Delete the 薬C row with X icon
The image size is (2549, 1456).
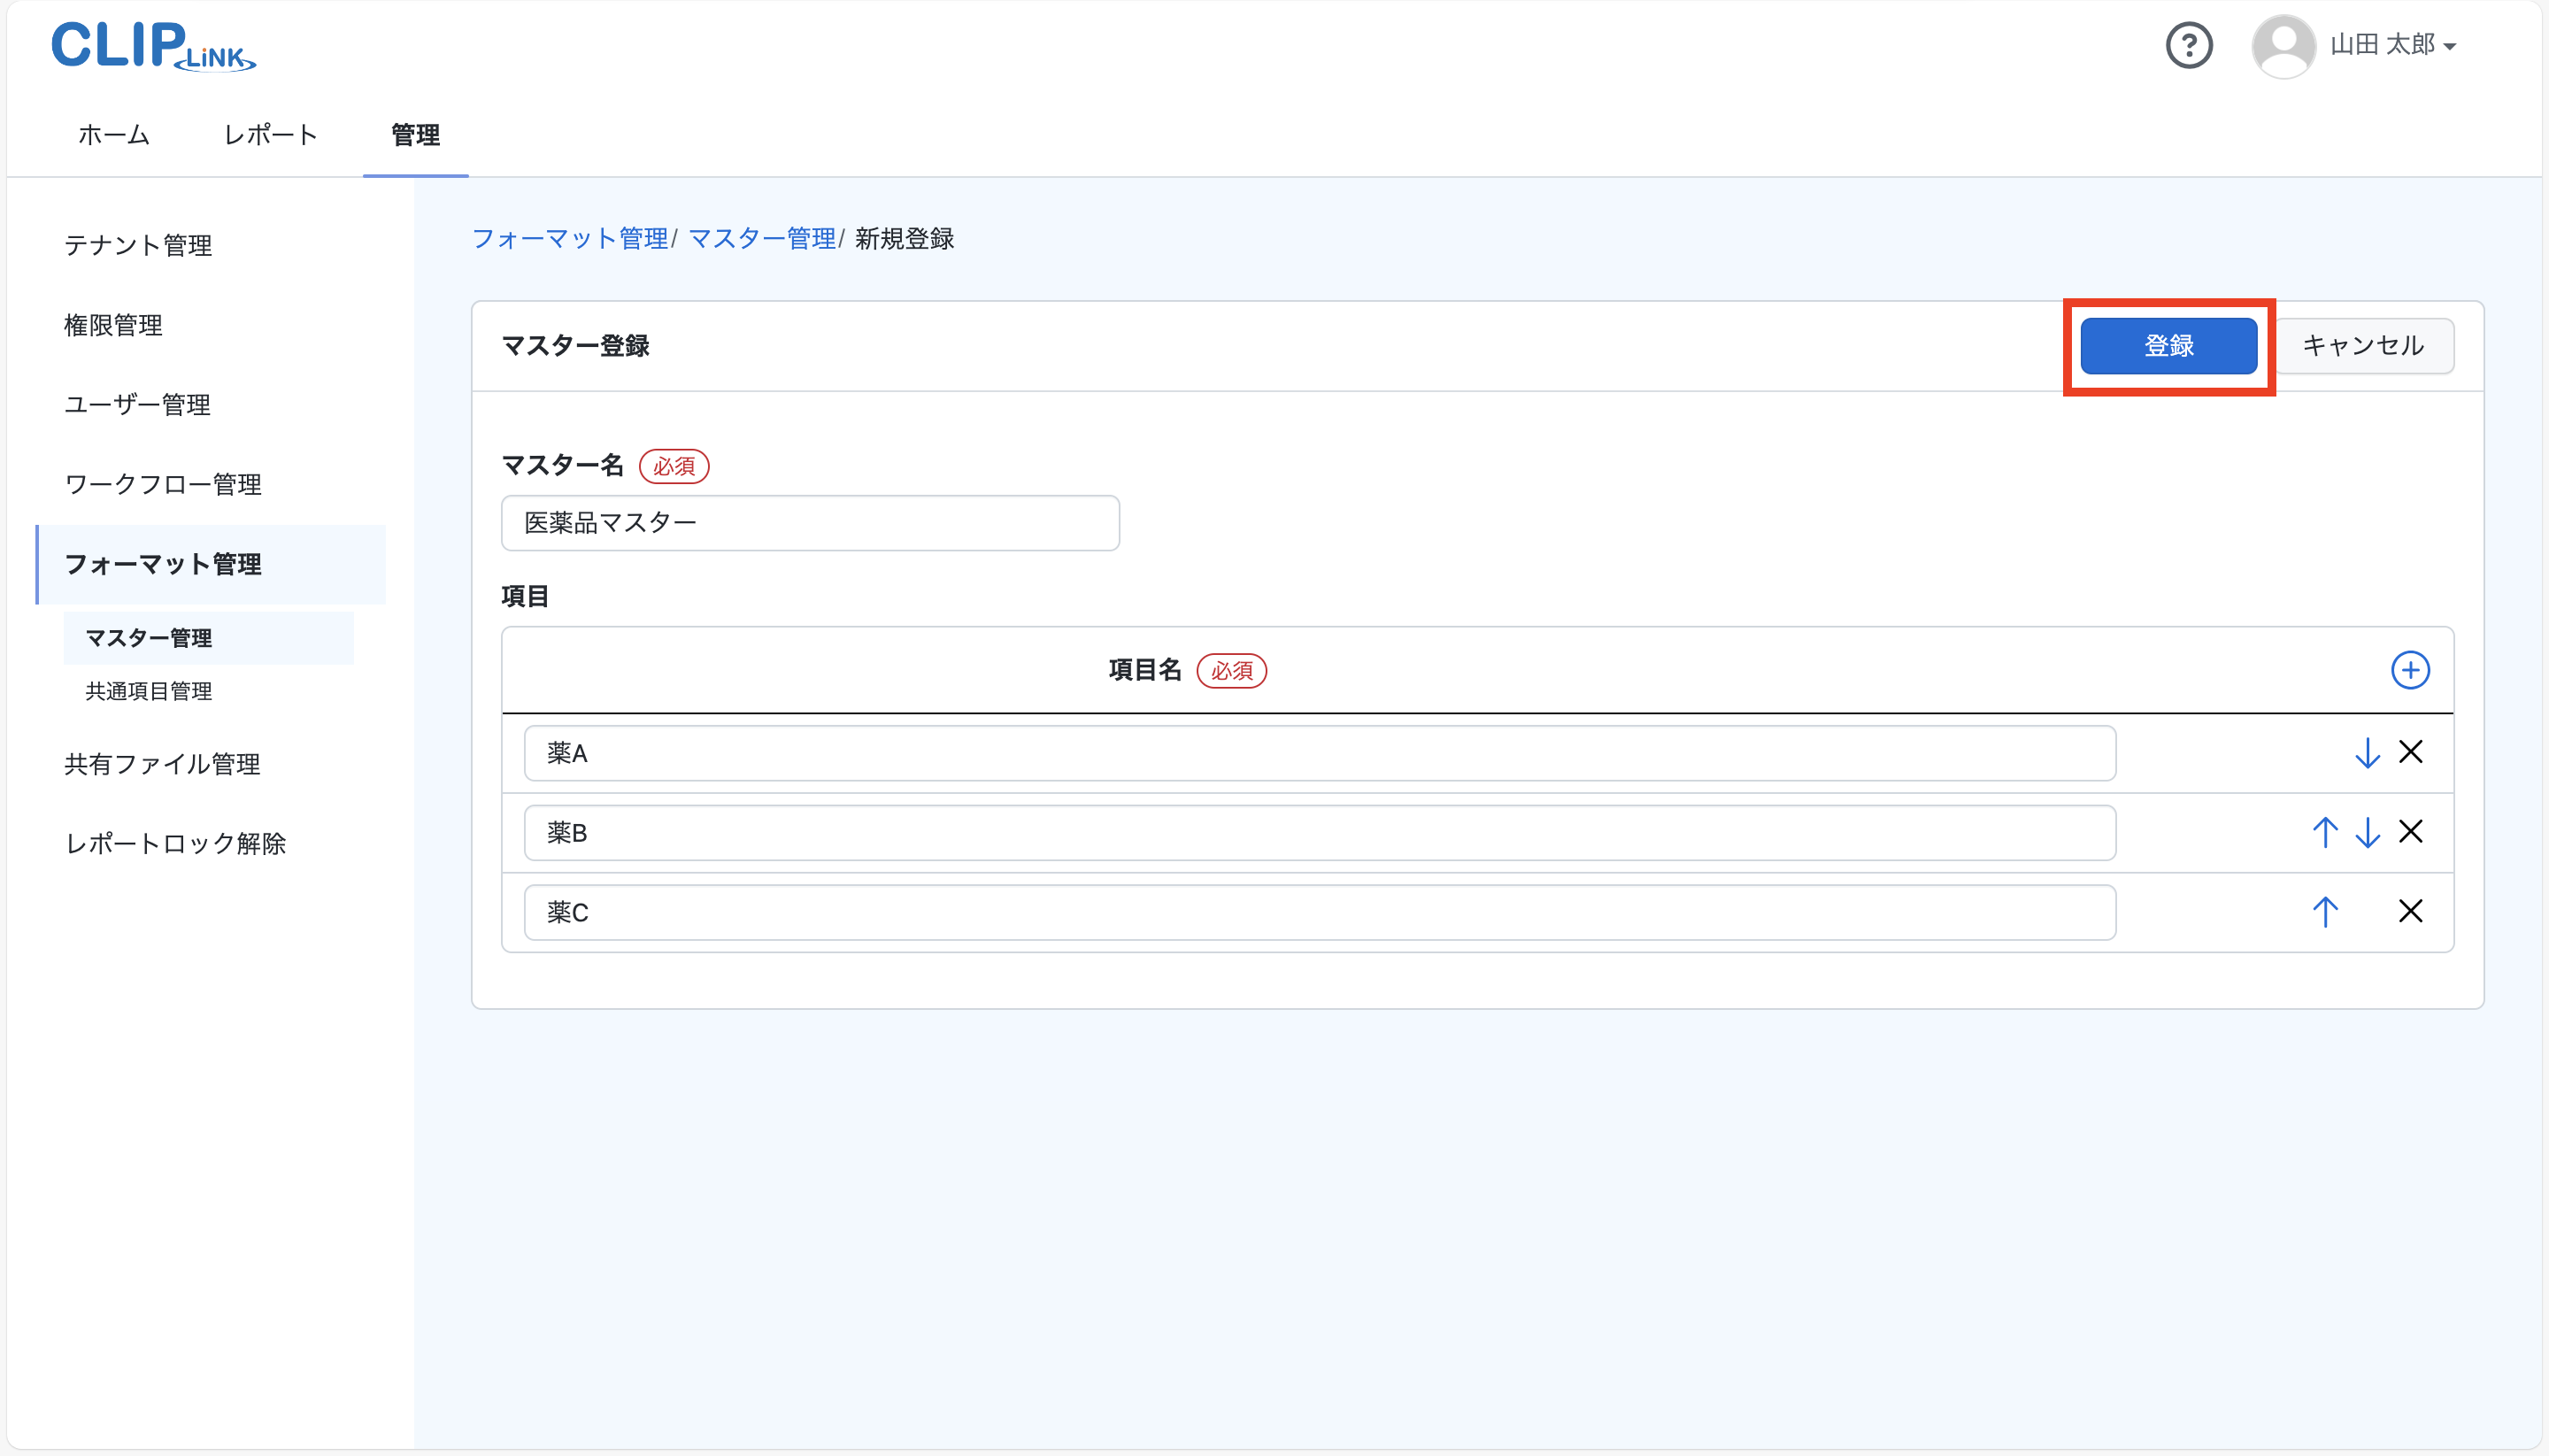coord(2411,911)
